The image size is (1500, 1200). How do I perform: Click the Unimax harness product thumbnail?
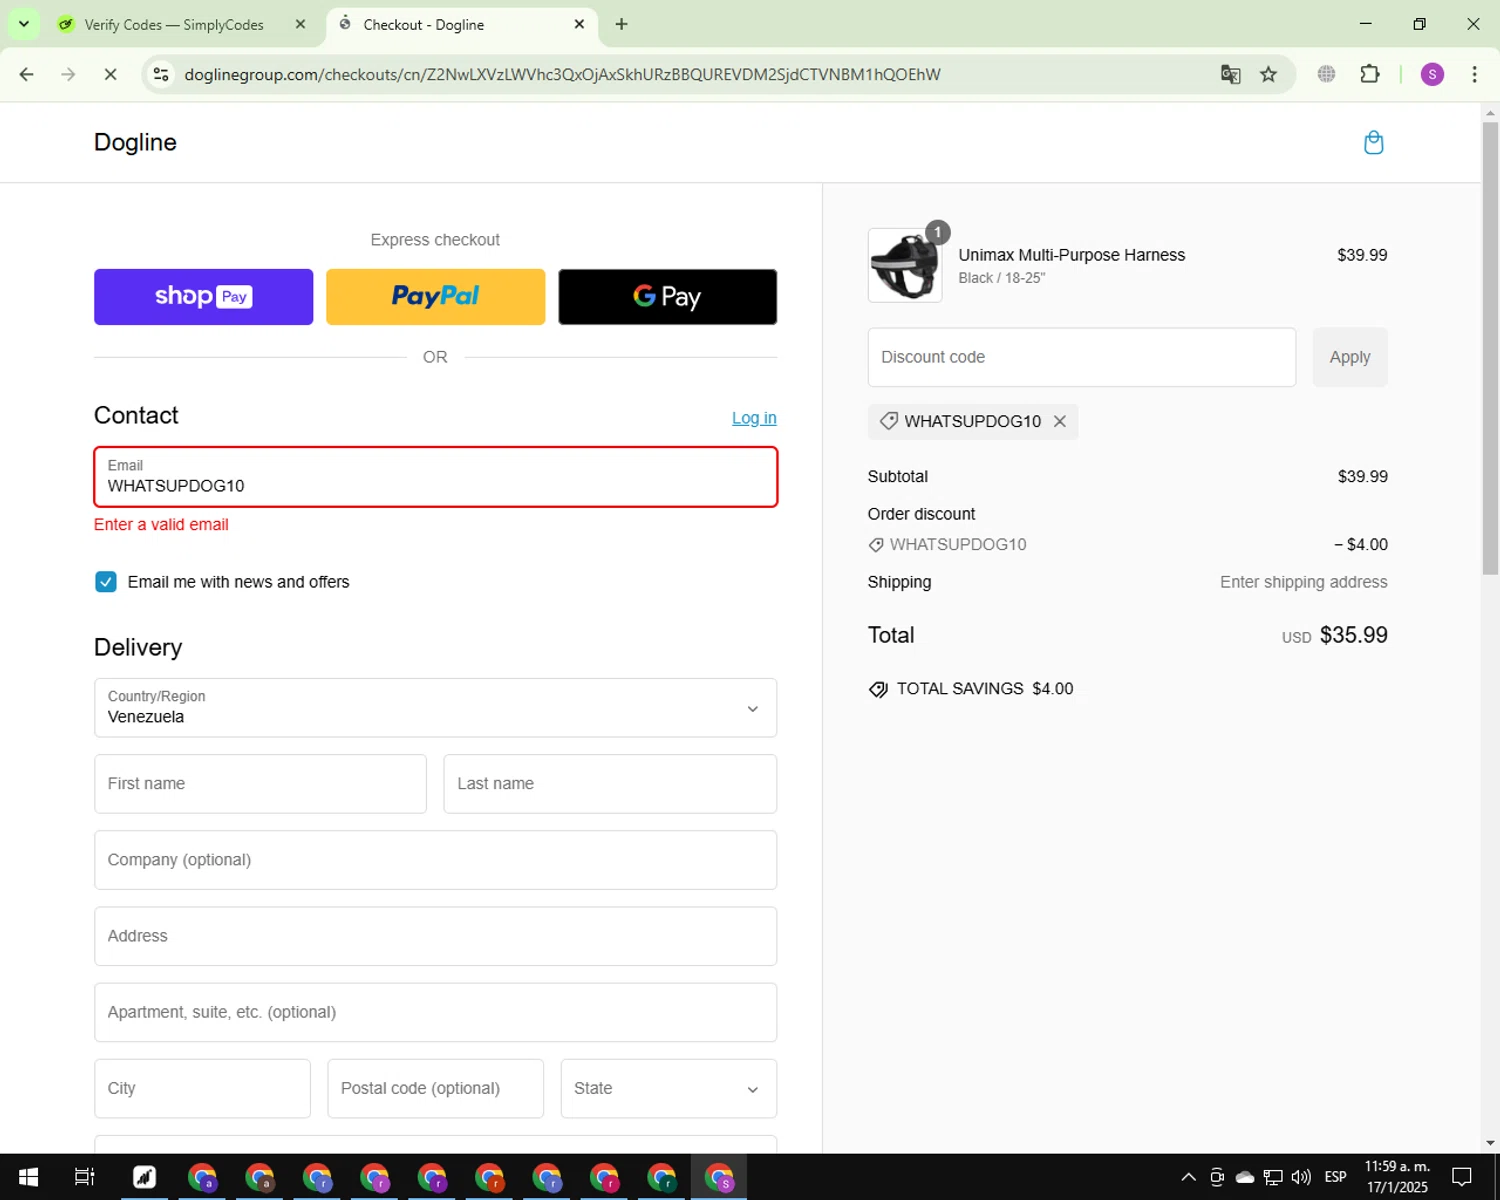[x=904, y=265]
